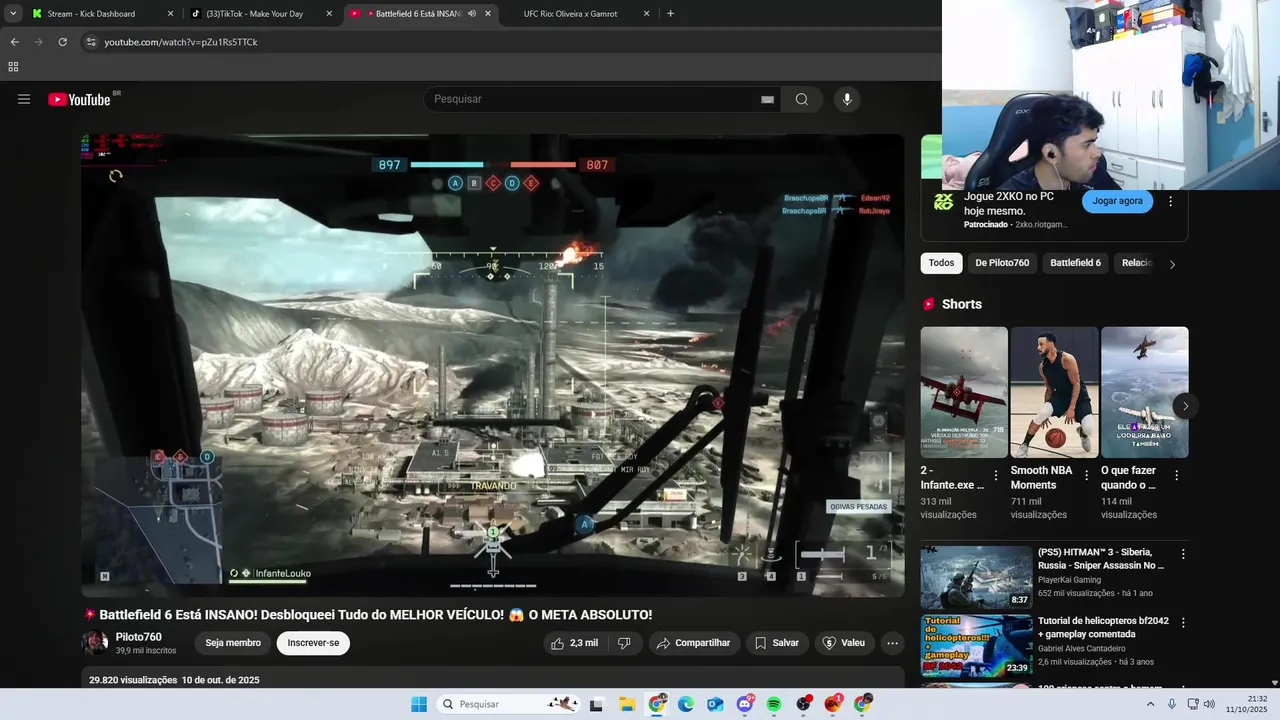The image size is (1280, 720).
Task: Click the taskbar Pesquisar search box
Action: pos(508,704)
